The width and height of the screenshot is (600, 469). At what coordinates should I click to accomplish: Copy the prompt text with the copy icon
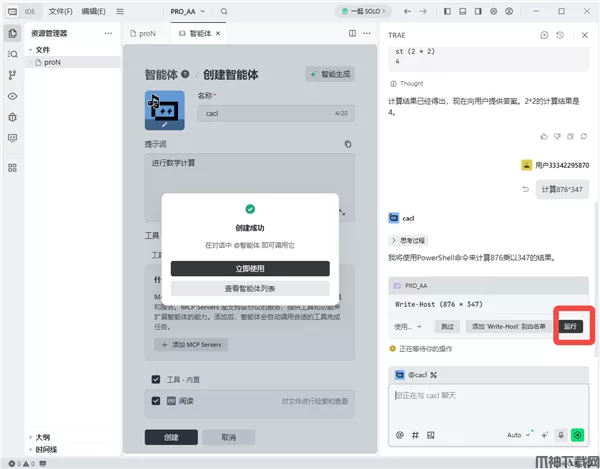(348, 144)
